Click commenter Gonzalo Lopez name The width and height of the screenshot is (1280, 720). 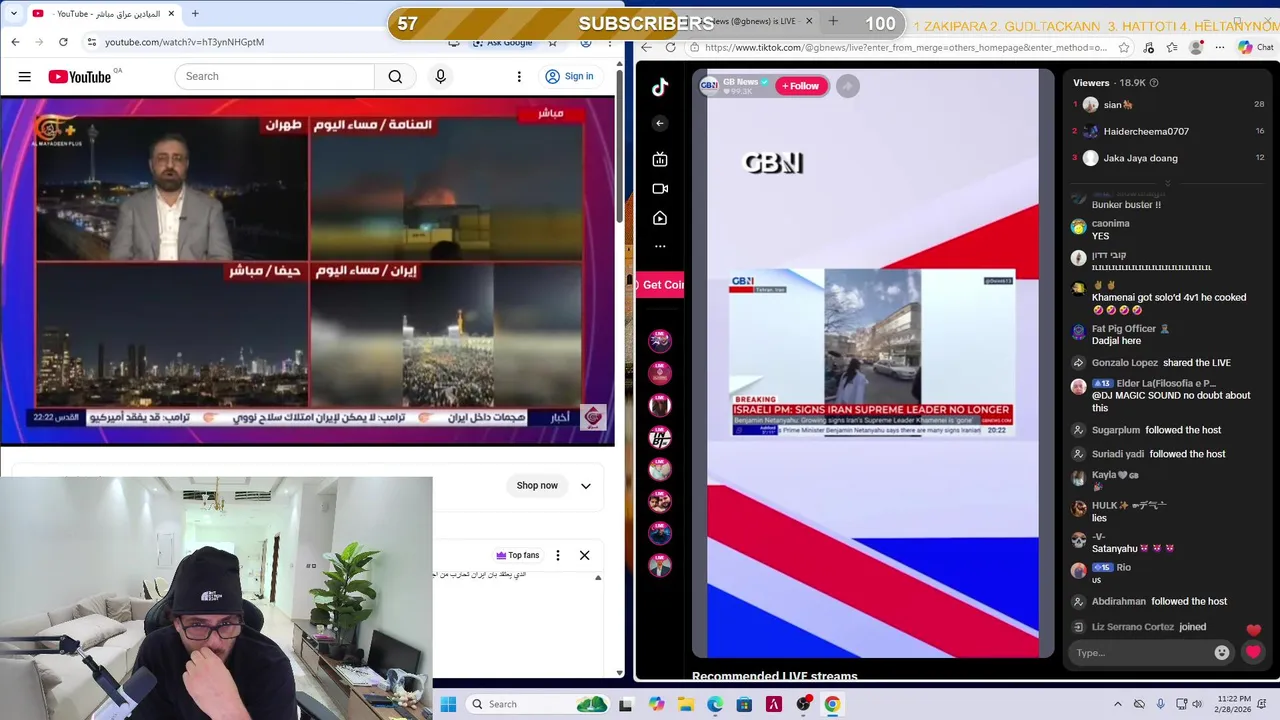pos(1125,363)
